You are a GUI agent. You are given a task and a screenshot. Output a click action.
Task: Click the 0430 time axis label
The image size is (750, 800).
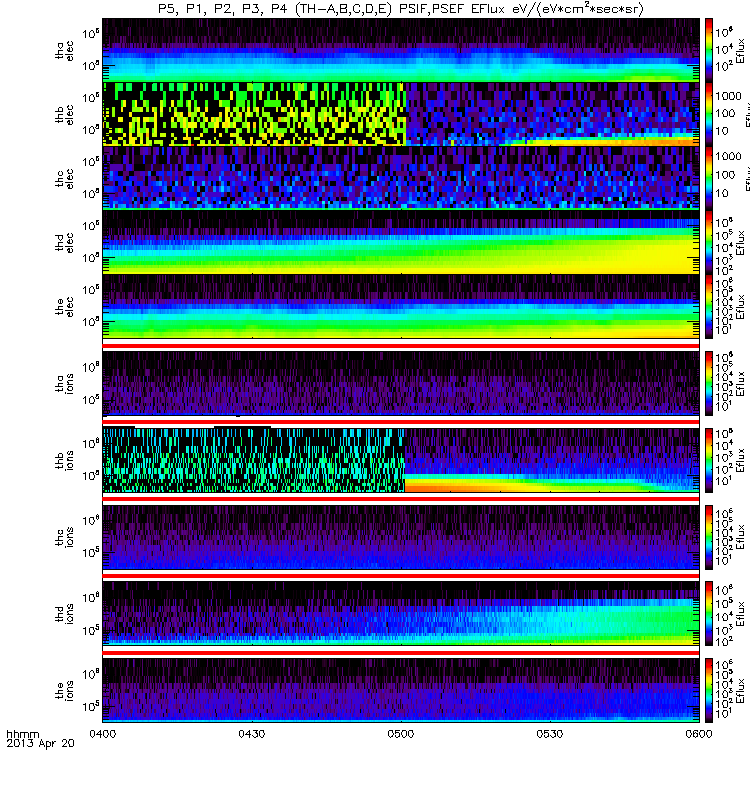point(252,734)
